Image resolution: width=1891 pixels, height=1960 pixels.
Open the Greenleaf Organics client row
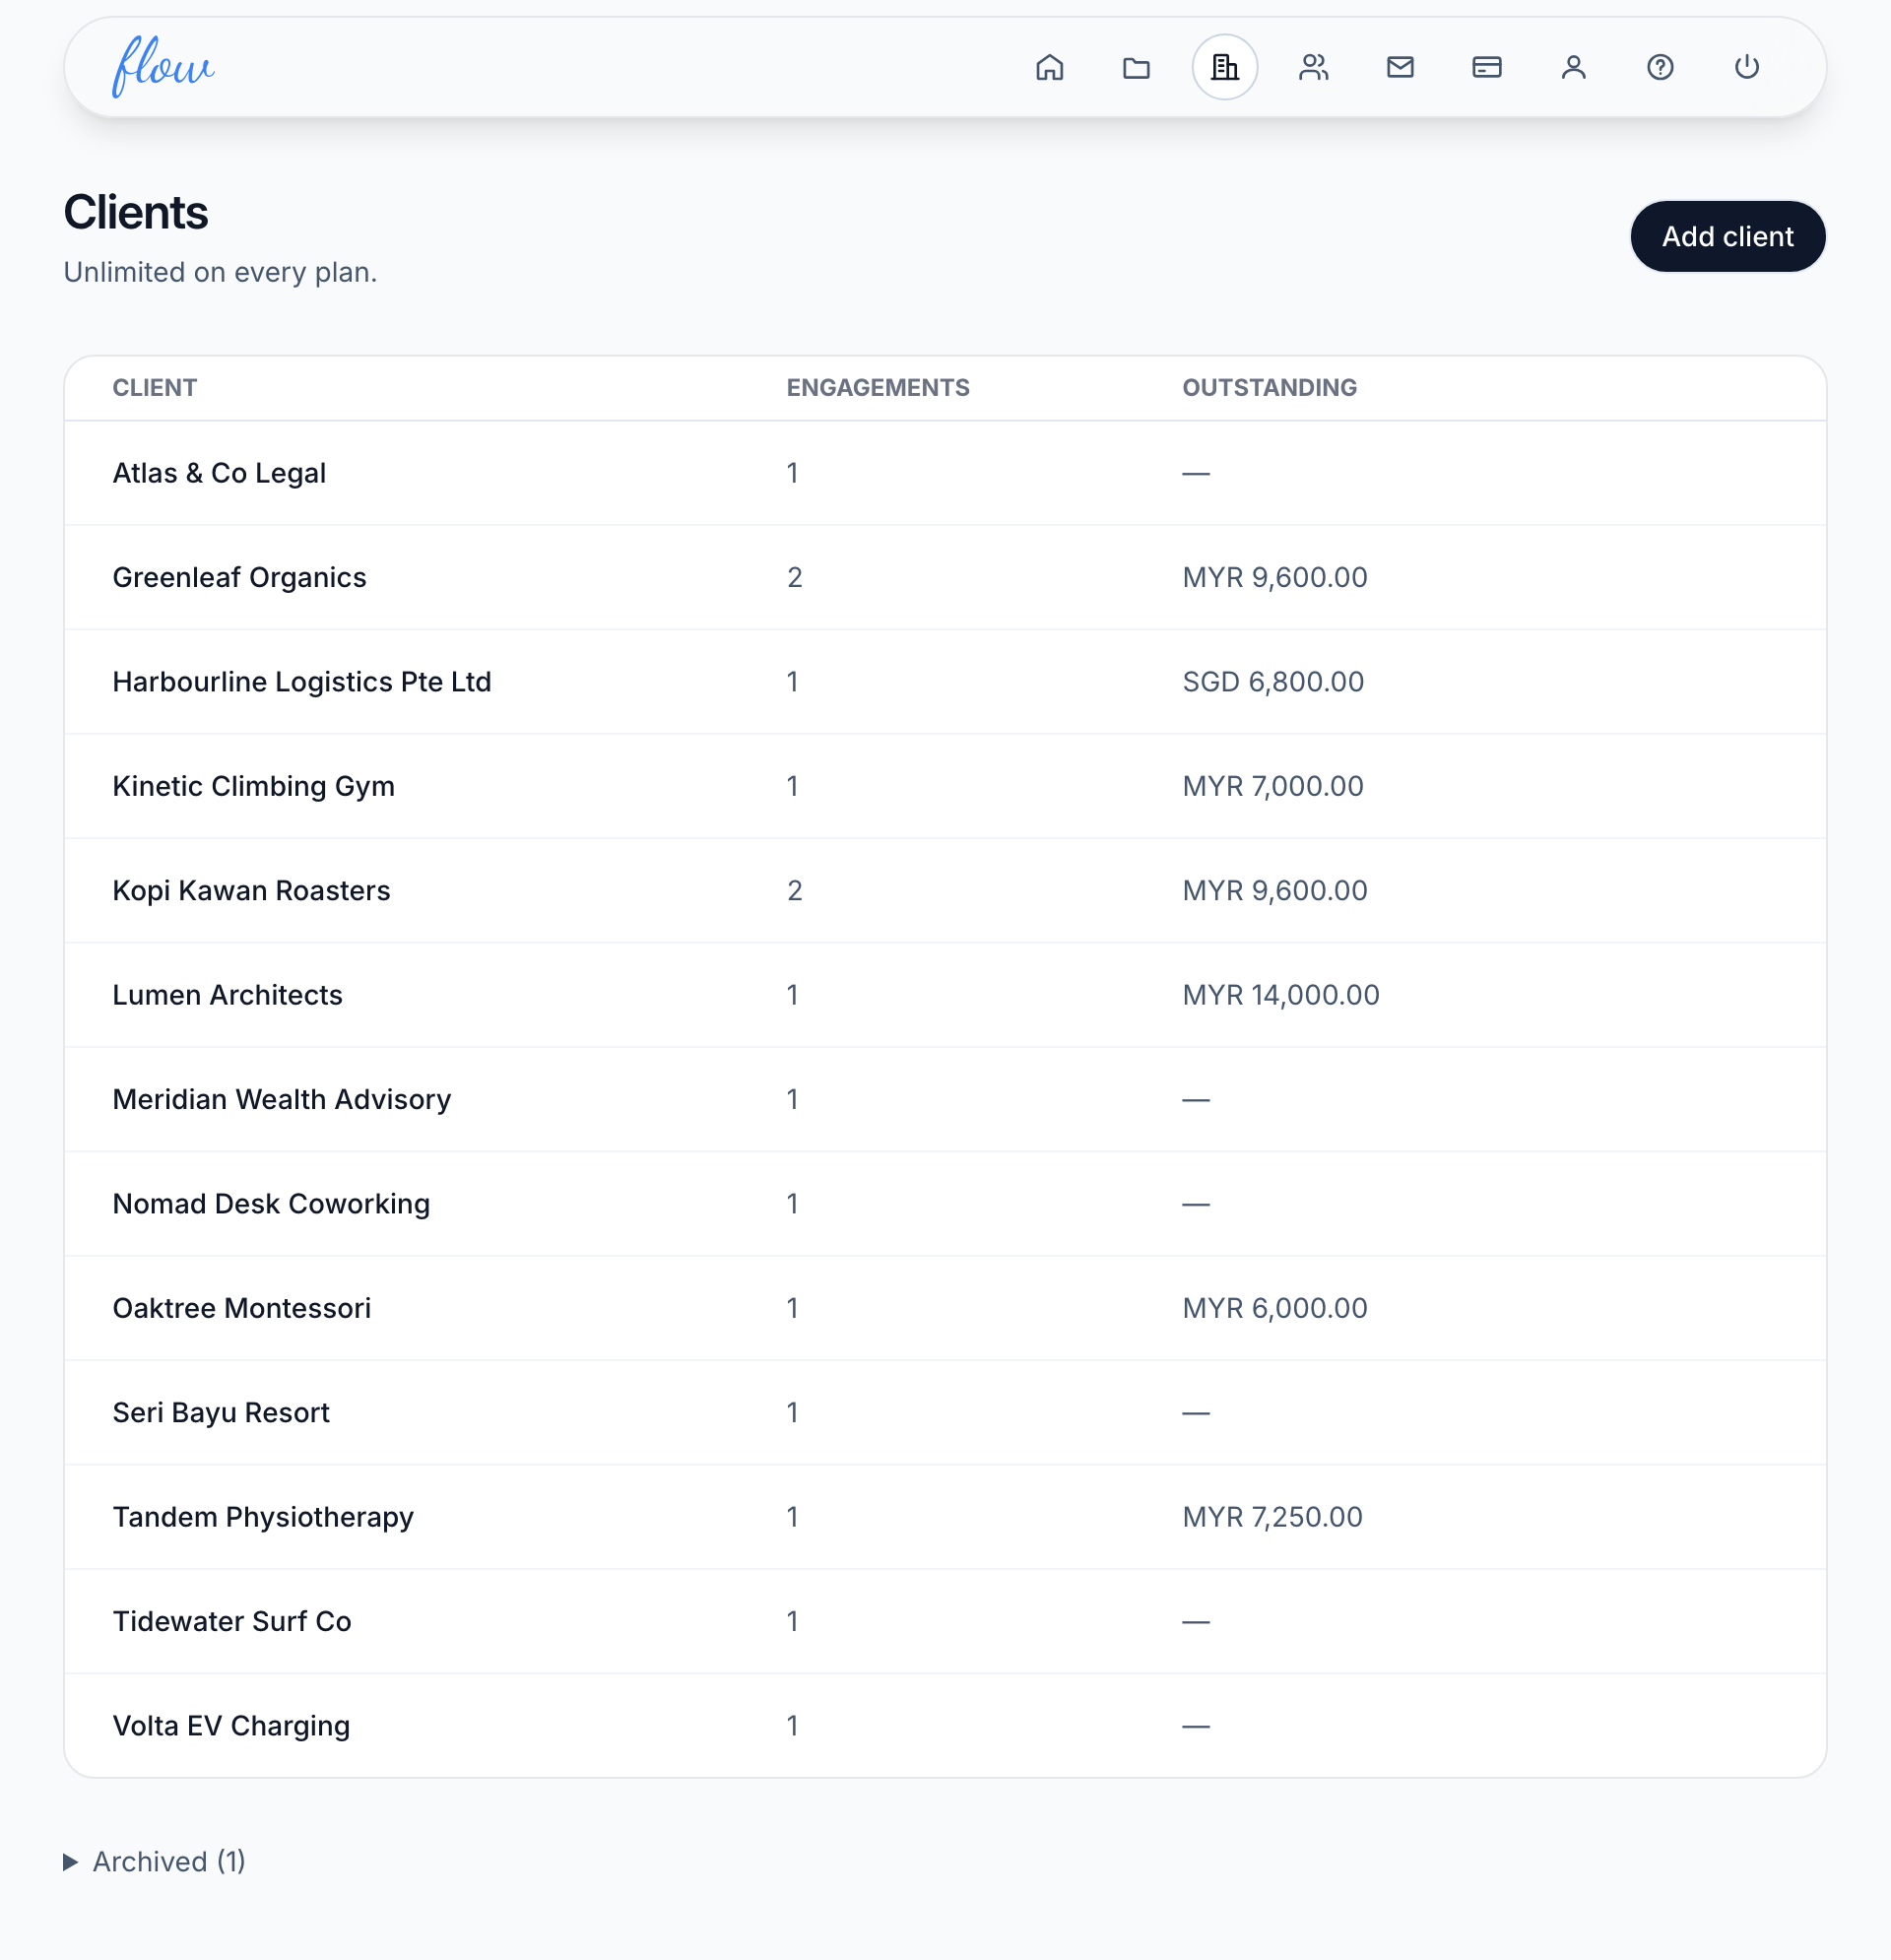pyautogui.click(x=945, y=577)
